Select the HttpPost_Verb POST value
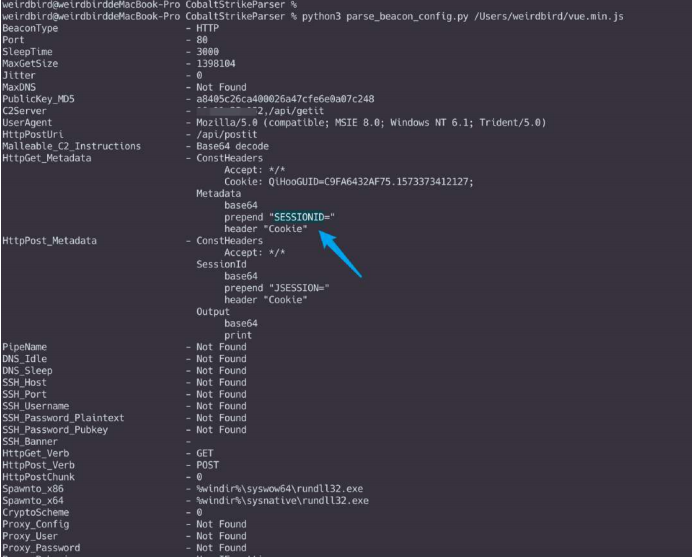This screenshot has height=557, width=692. (207, 465)
